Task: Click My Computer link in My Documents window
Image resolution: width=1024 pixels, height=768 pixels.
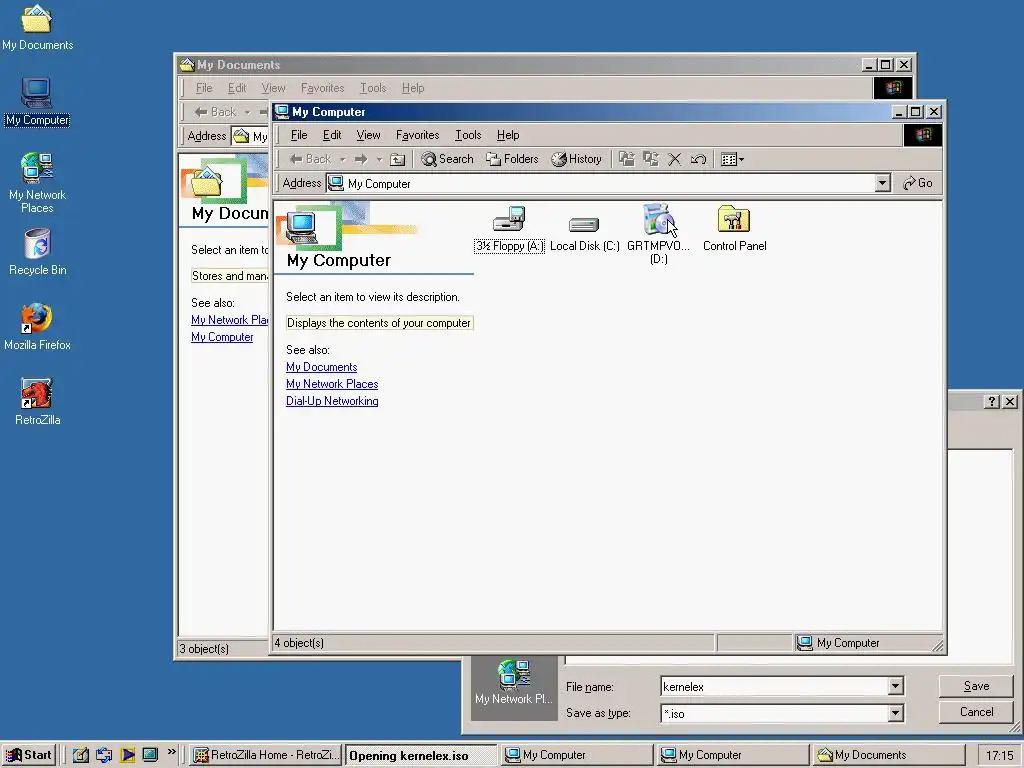Action: (x=222, y=337)
